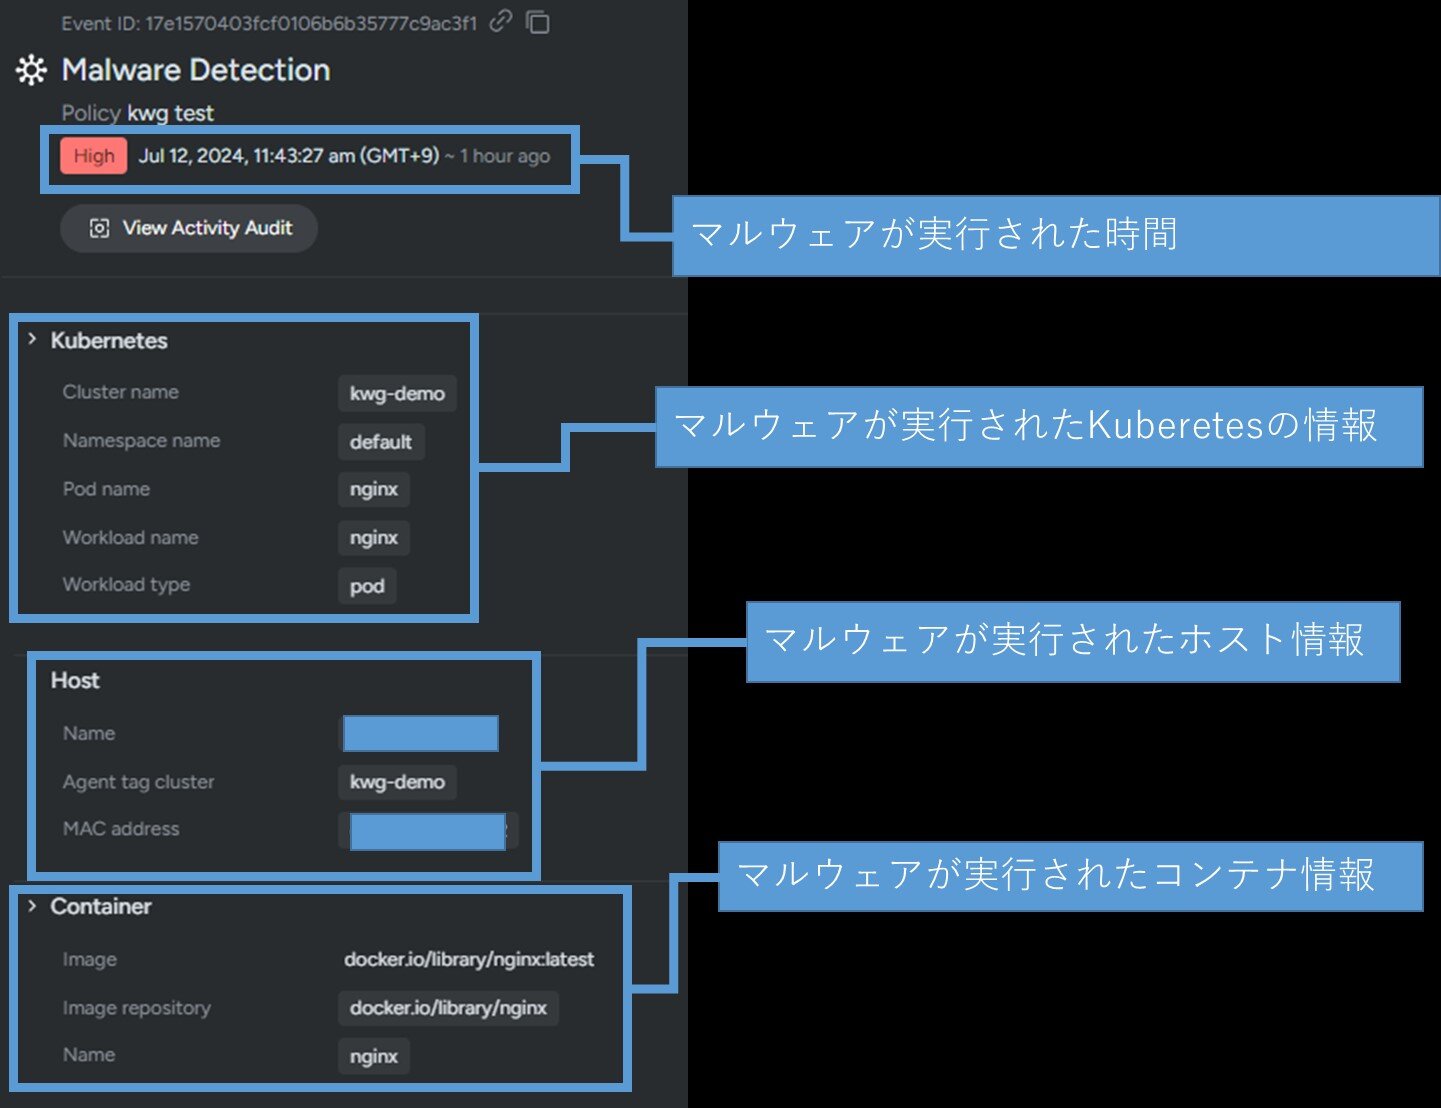Click the Pod name nginx tag
The height and width of the screenshot is (1108, 1441).
(373, 490)
